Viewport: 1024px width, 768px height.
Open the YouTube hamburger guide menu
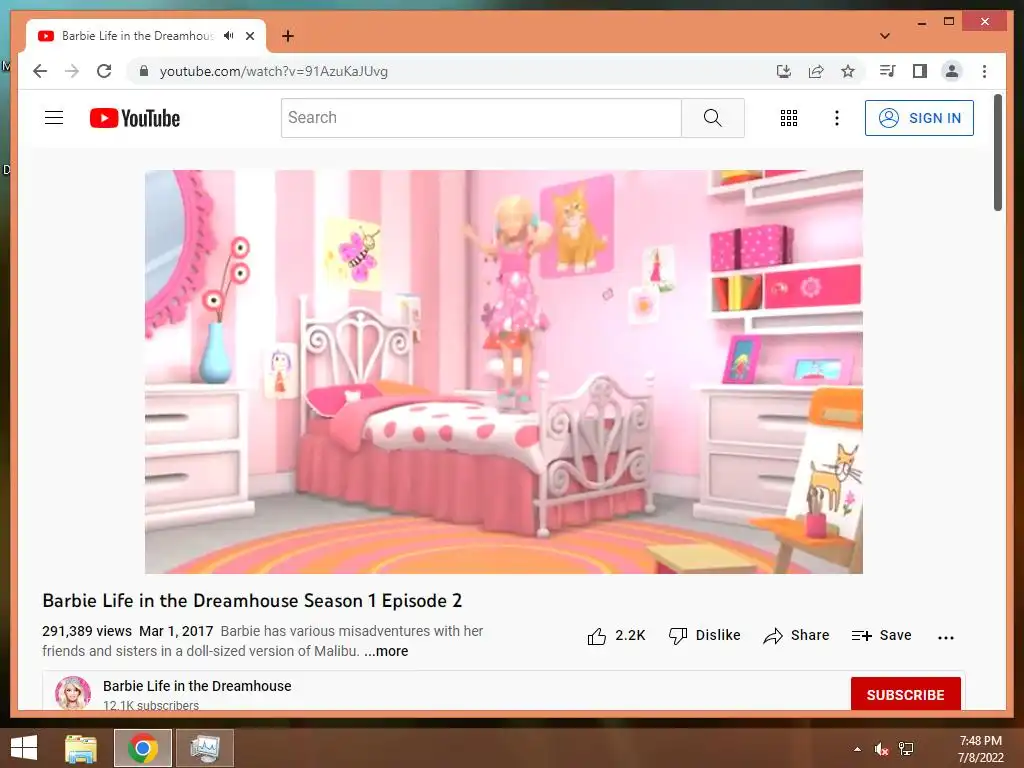[54, 118]
